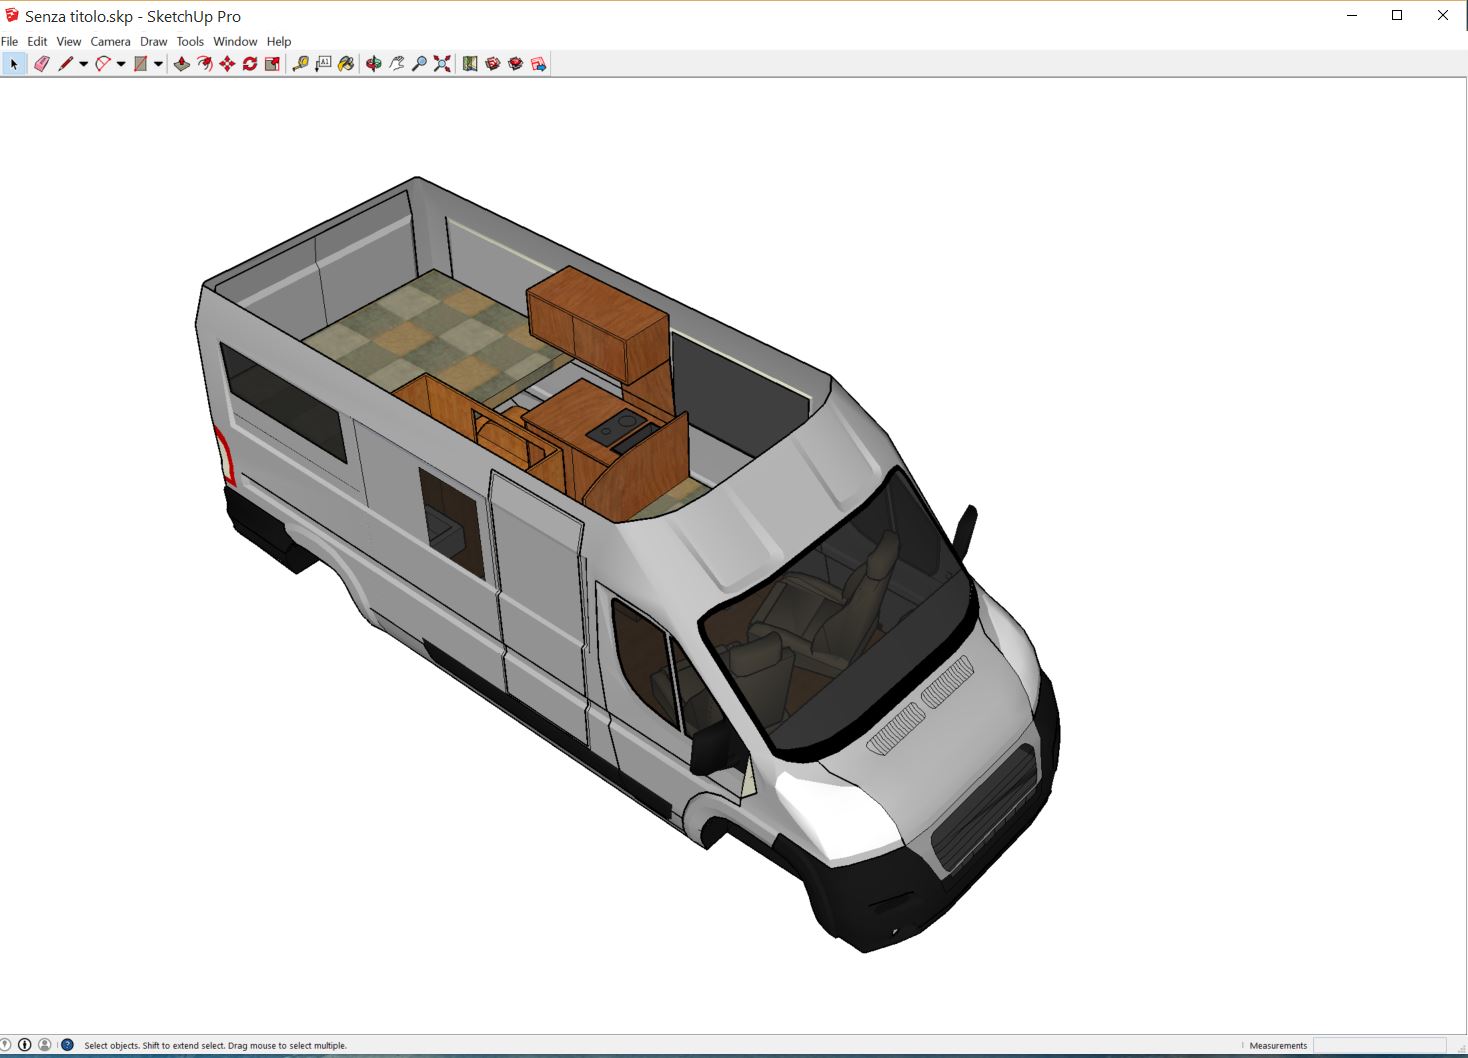1468x1058 pixels.
Task: Select the Tape Measure tool
Action: pos(302,63)
